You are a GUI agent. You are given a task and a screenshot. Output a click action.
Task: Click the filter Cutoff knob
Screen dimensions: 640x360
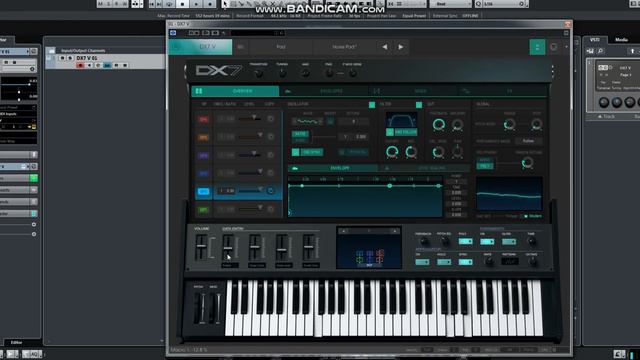click(x=392, y=152)
